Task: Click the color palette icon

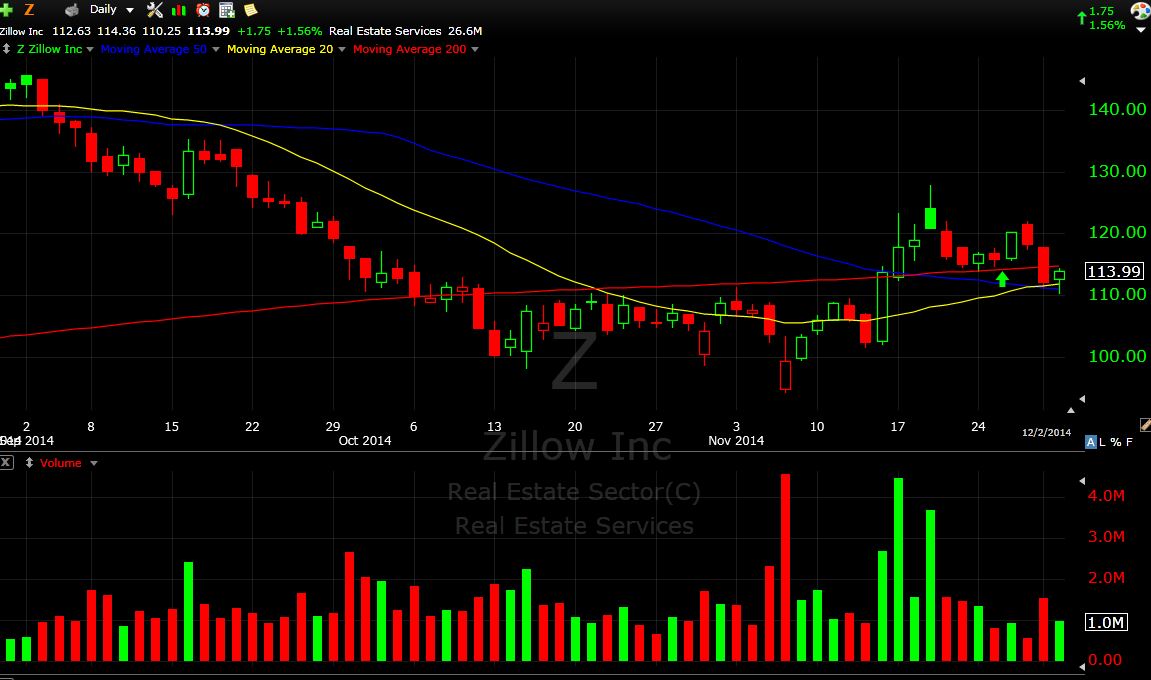Action: click(x=1140, y=11)
